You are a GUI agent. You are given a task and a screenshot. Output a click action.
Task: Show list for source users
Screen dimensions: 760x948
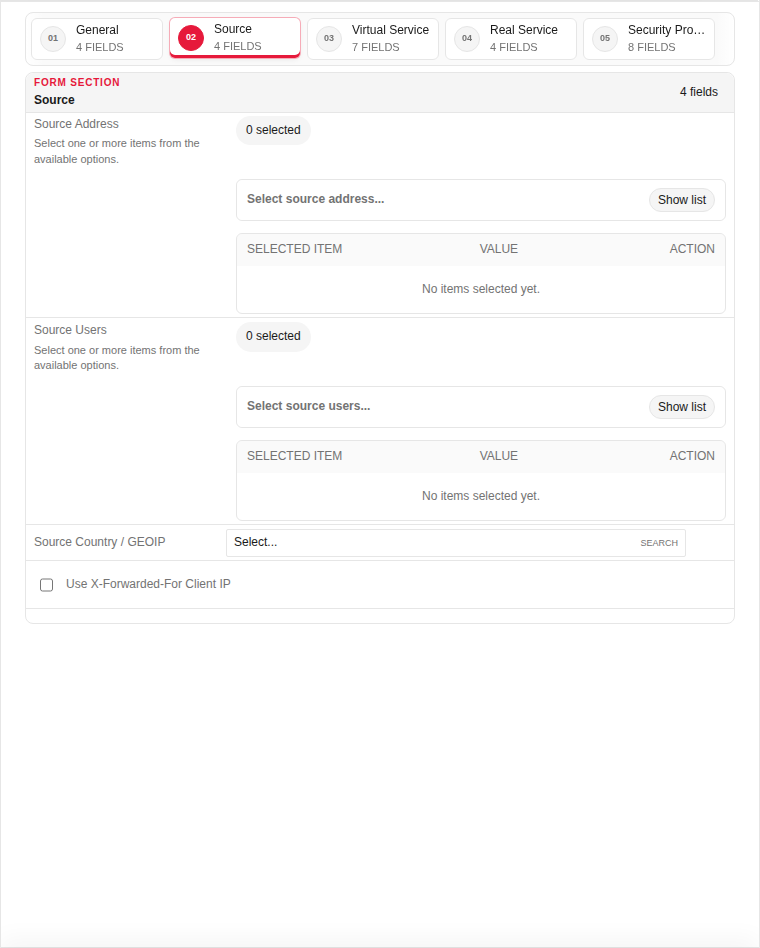(681, 407)
